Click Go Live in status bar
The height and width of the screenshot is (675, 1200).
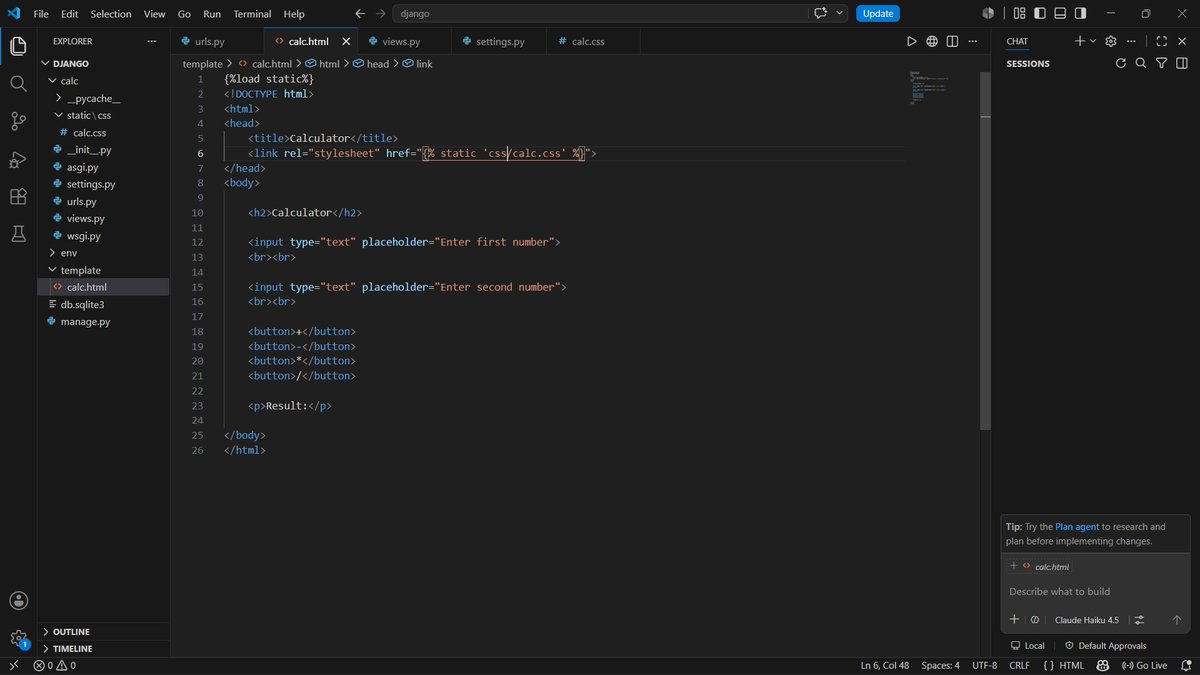click(1144, 665)
